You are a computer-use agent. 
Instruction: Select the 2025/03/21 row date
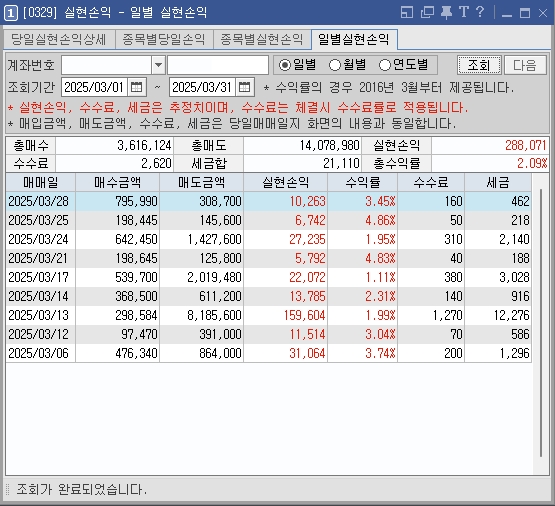coord(39,258)
